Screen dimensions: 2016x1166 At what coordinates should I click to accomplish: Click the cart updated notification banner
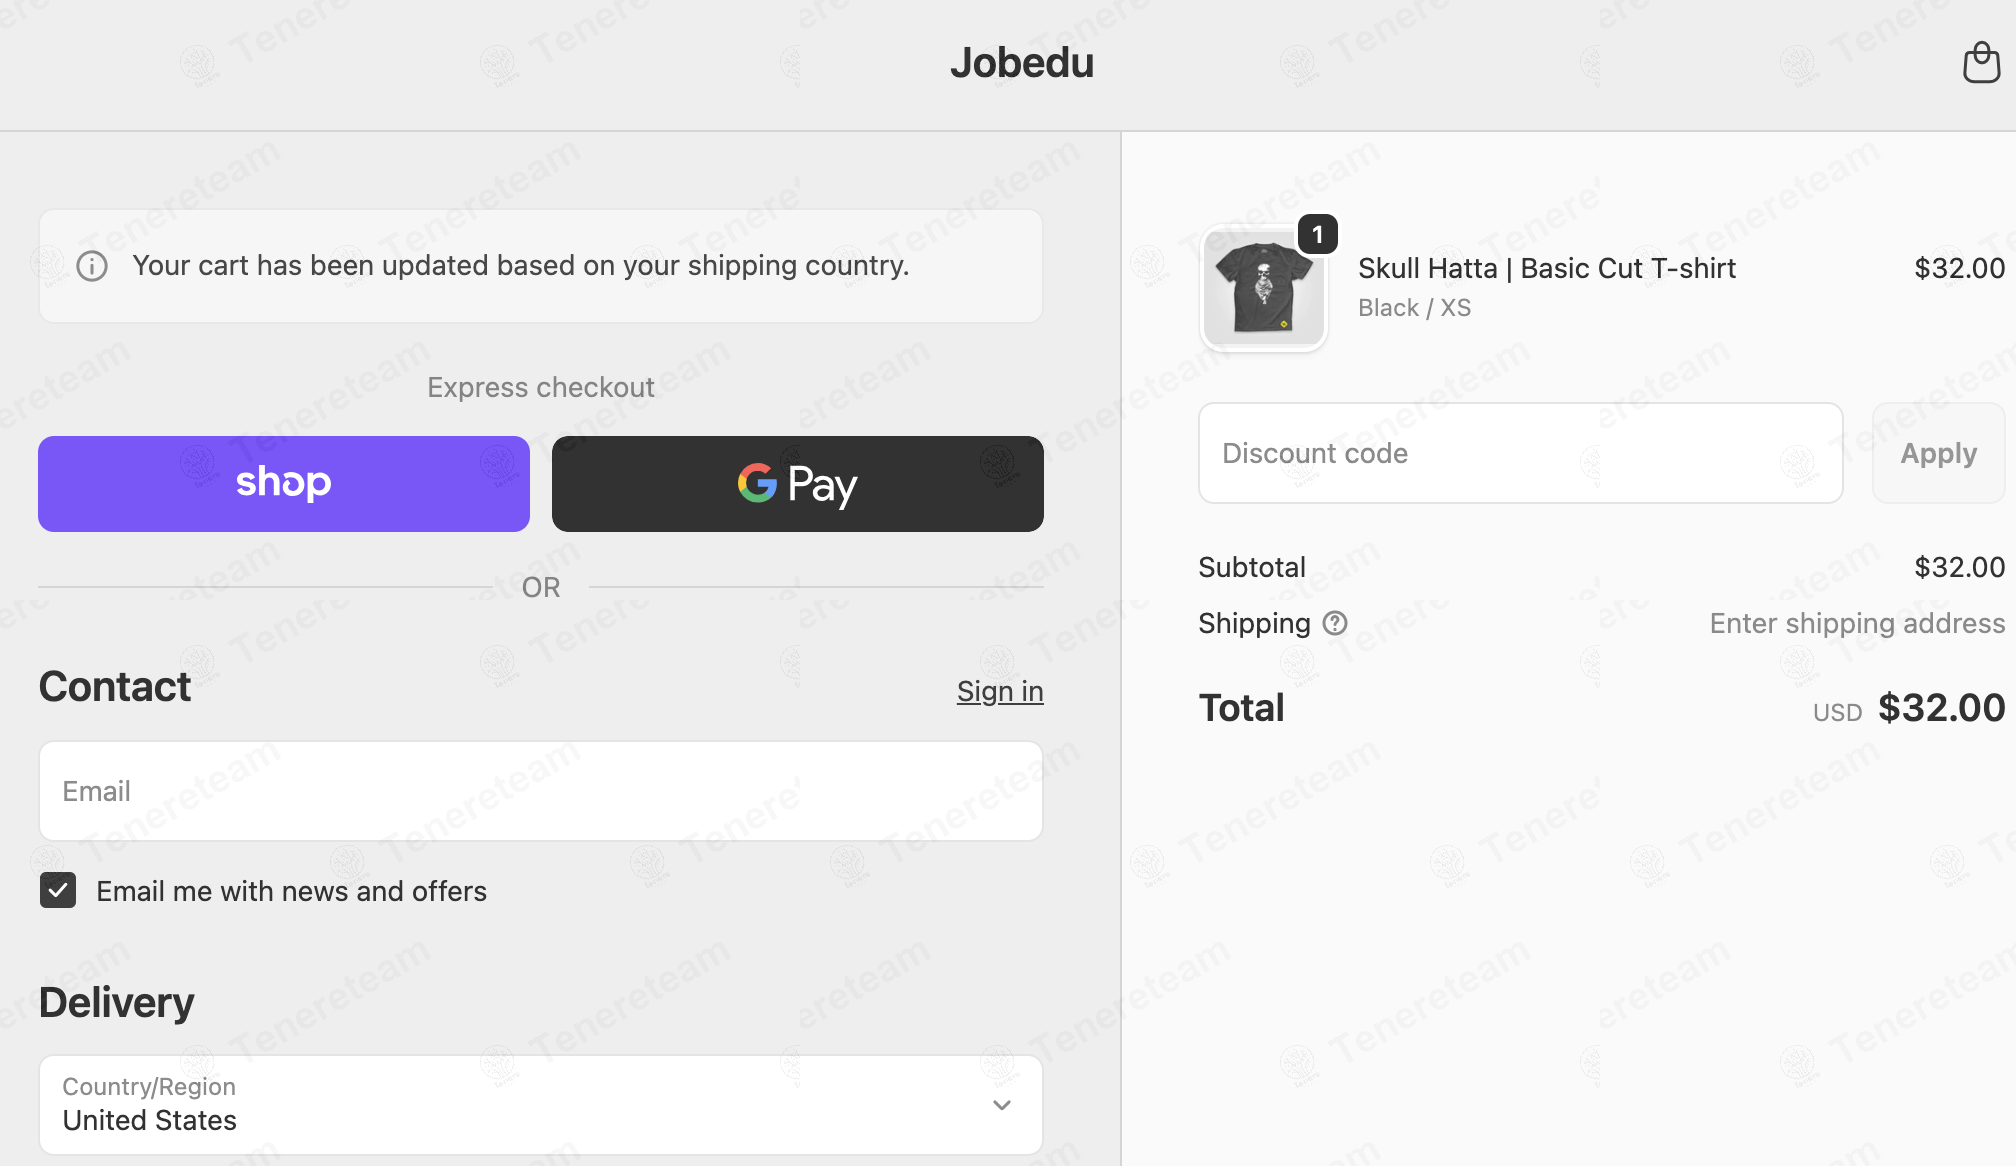[541, 266]
